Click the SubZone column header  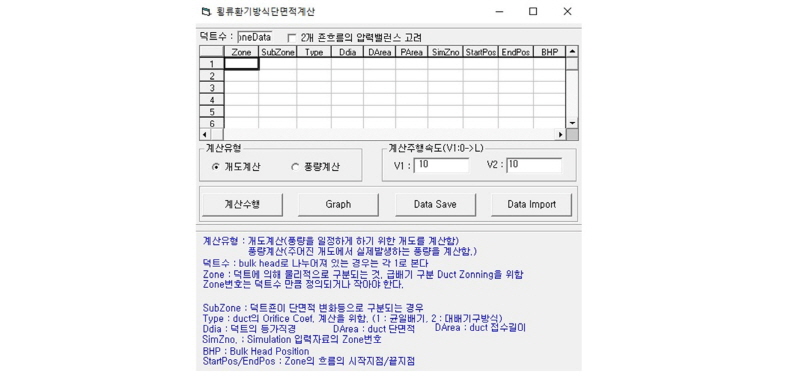pyautogui.click(x=278, y=52)
